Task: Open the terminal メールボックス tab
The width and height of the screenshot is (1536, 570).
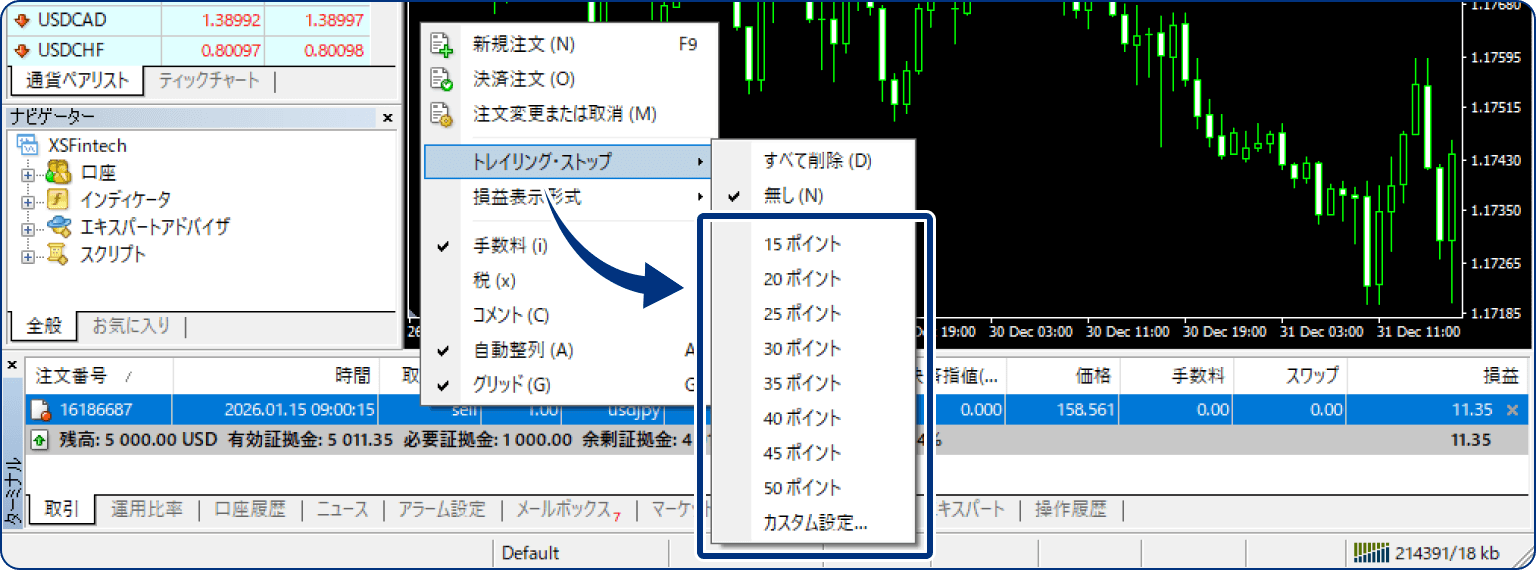Action: (567, 509)
